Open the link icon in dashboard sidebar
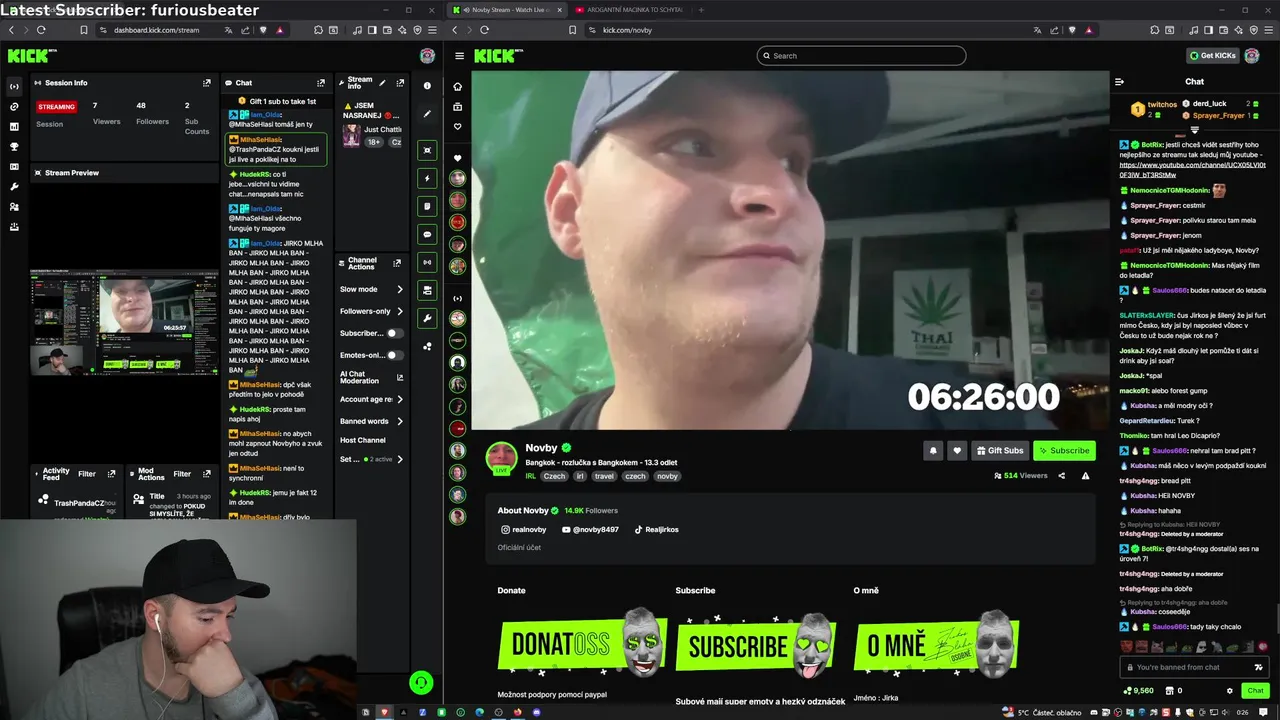The height and width of the screenshot is (720, 1280). pyautogui.click(x=14, y=106)
